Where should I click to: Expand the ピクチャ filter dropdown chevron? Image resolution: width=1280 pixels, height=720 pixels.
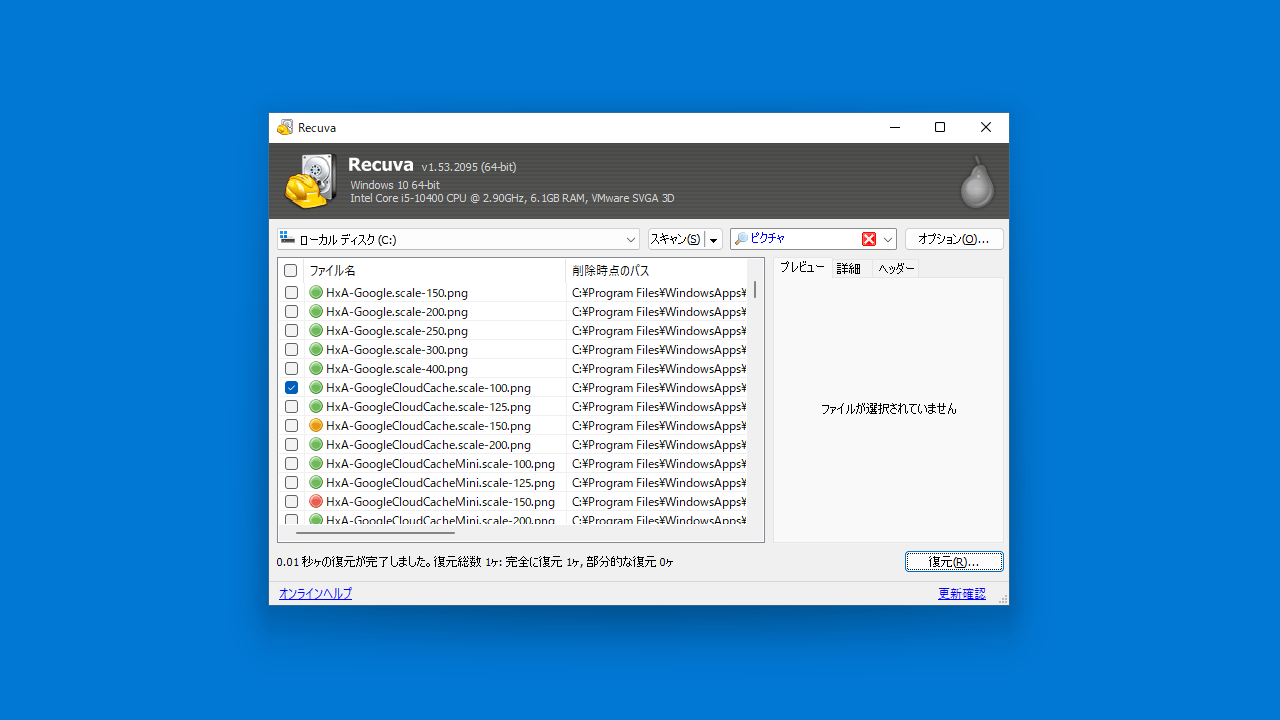[x=887, y=239]
